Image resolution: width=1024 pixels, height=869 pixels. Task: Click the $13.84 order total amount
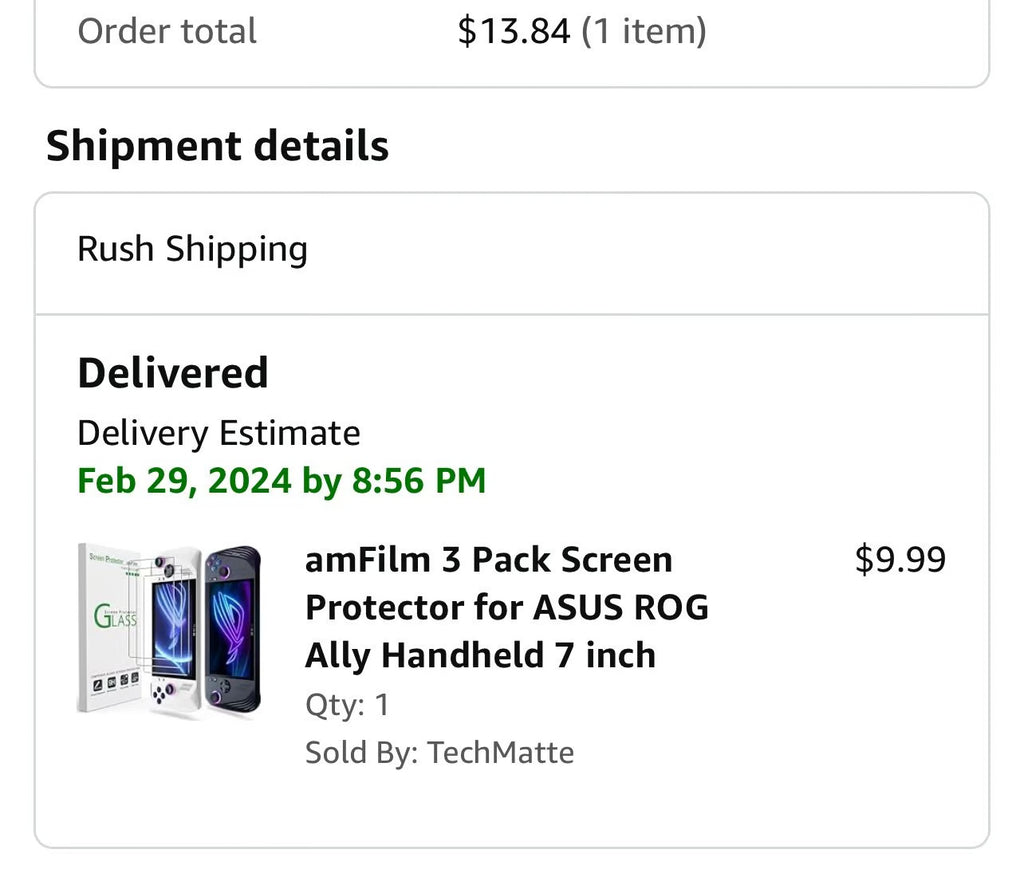[x=513, y=31]
